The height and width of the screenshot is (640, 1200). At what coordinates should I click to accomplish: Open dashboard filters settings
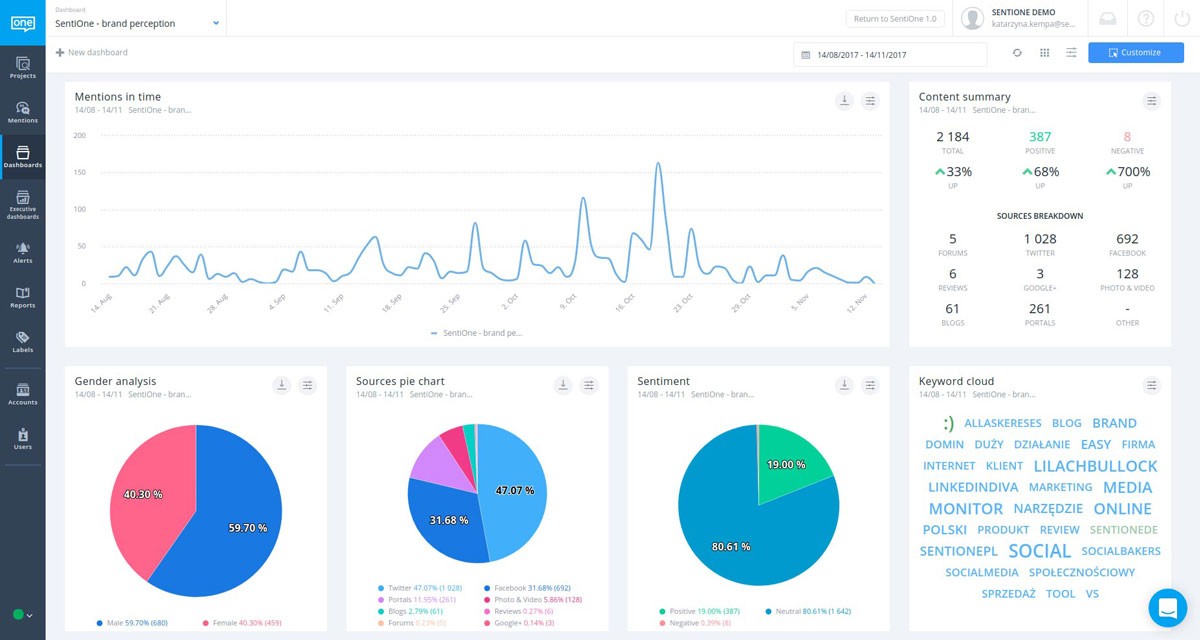1070,52
